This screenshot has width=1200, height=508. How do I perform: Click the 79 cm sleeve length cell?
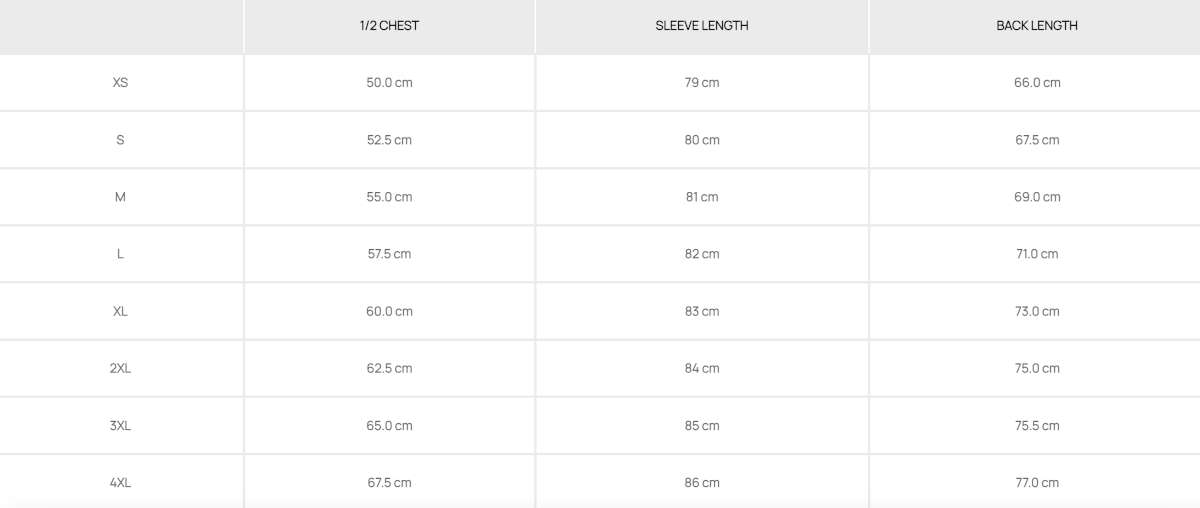[702, 83]
